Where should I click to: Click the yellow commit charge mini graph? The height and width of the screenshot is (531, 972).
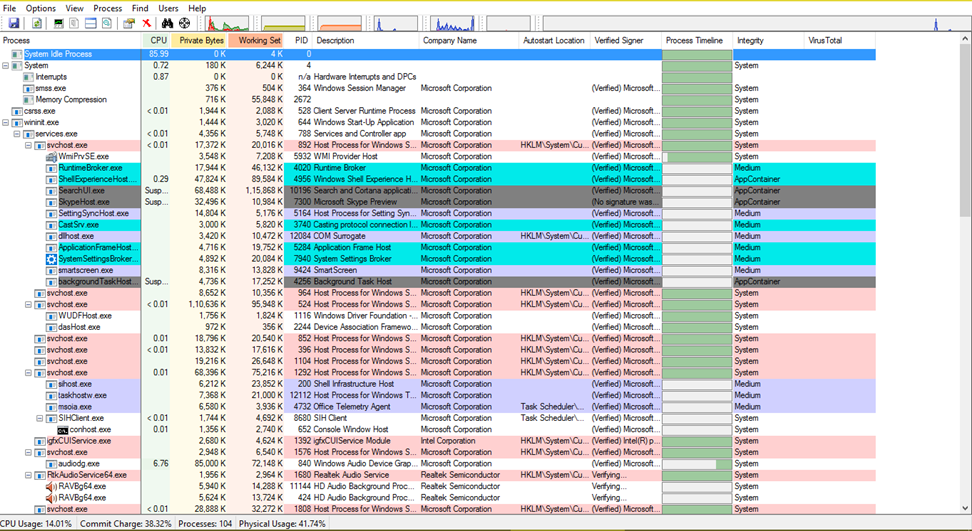283,24
